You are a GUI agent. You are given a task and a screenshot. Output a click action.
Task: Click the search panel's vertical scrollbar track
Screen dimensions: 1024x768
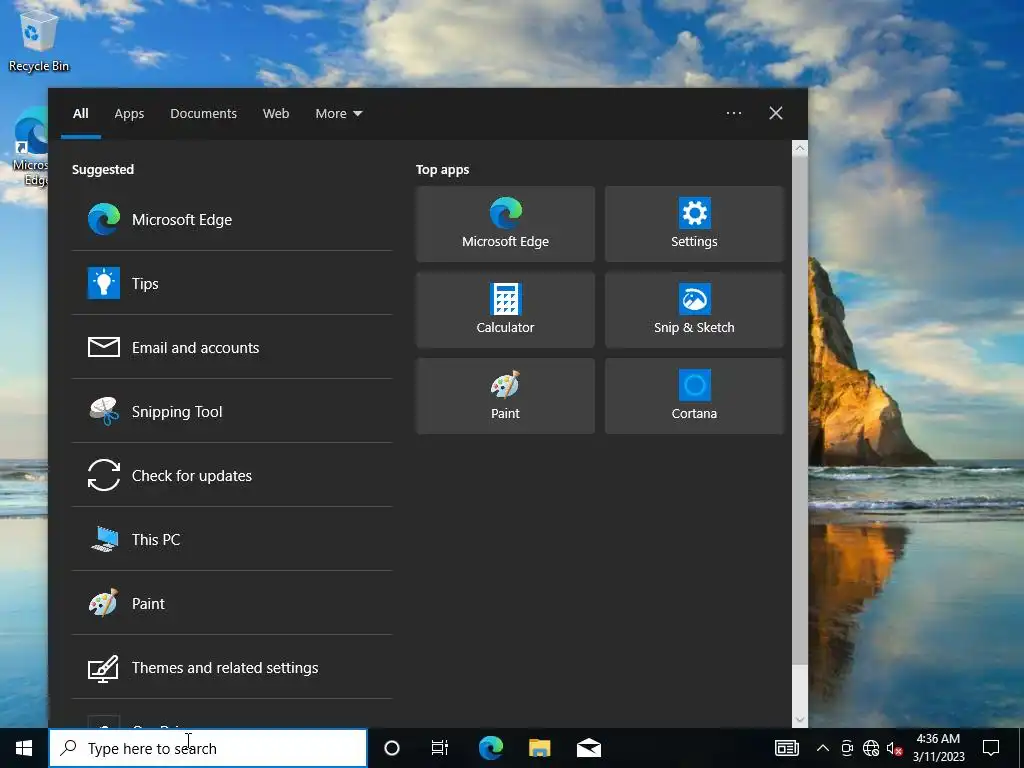[x=799, y=689]
